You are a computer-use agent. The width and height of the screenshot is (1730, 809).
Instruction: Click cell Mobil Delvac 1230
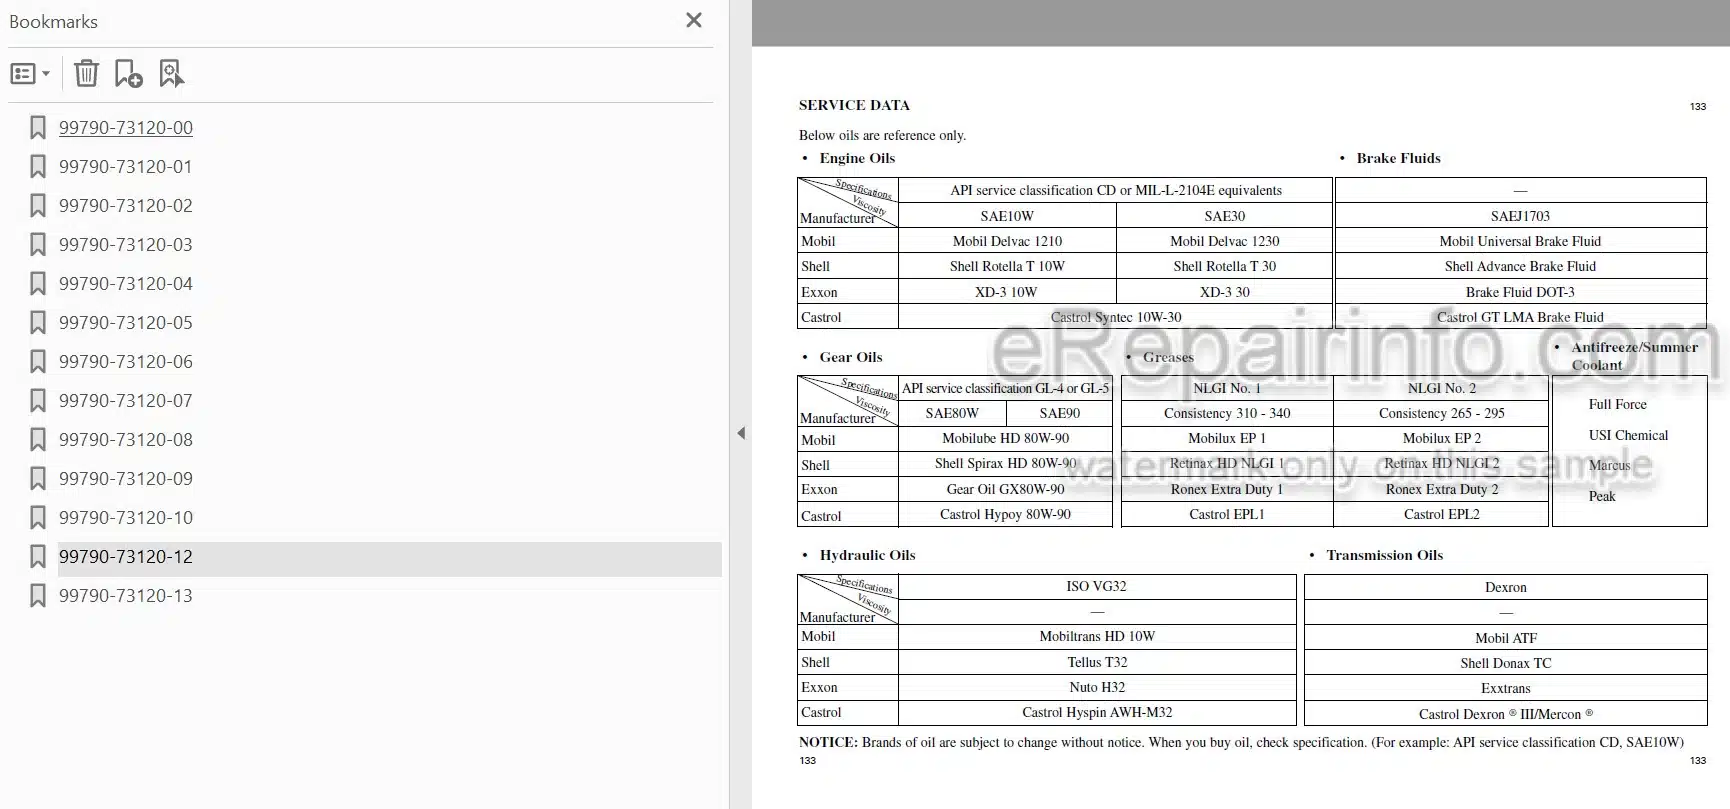coord(1224,241)
